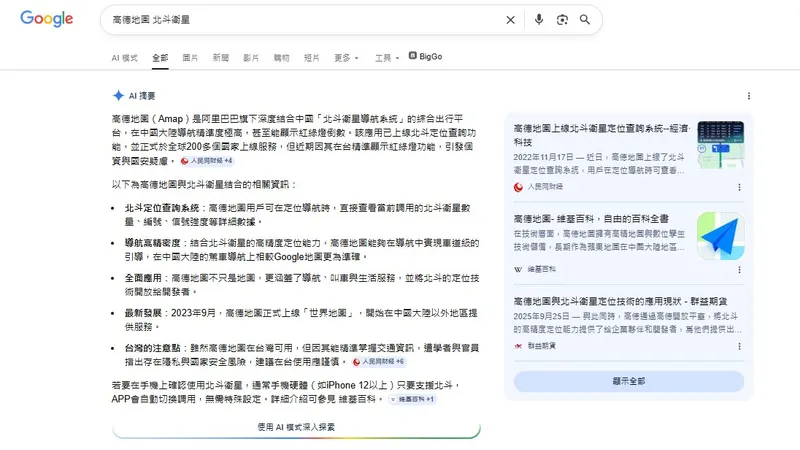The width and height of the screenshot is (800, 450).
Task: Click the BigGo extension button
Action: [x=426, y=57]
